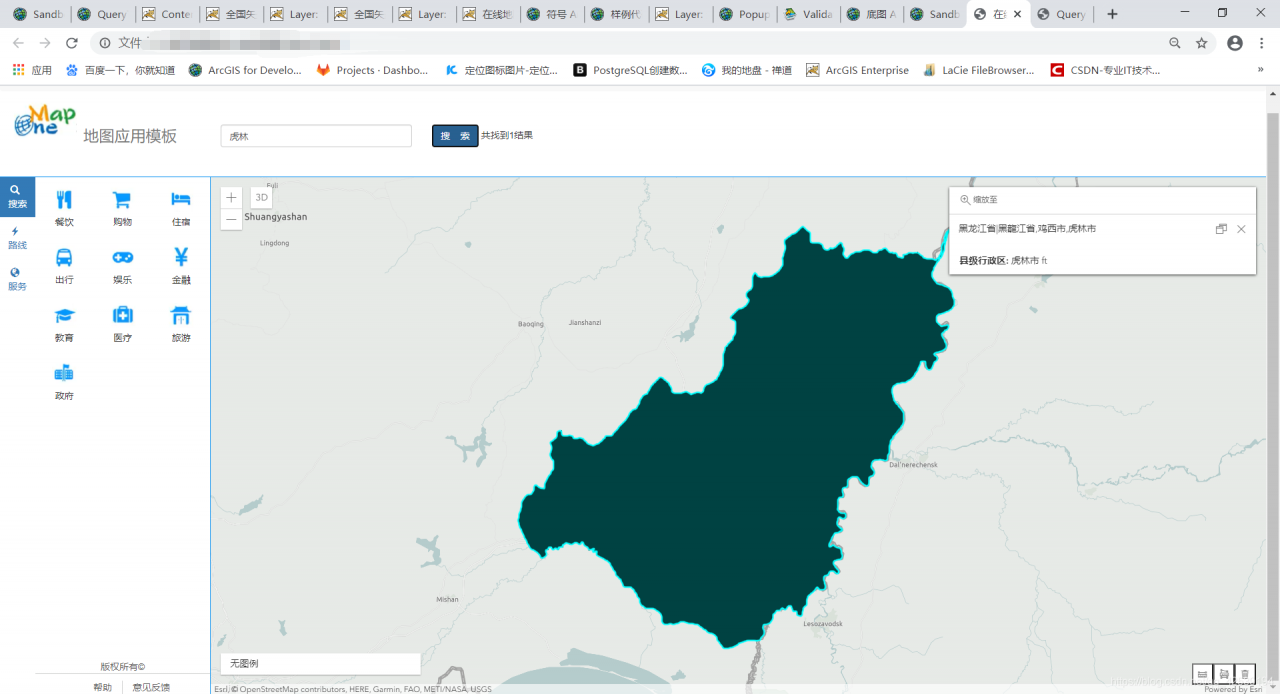
Task: Click the 搜索 search button
Action: (x=455, y=136)
